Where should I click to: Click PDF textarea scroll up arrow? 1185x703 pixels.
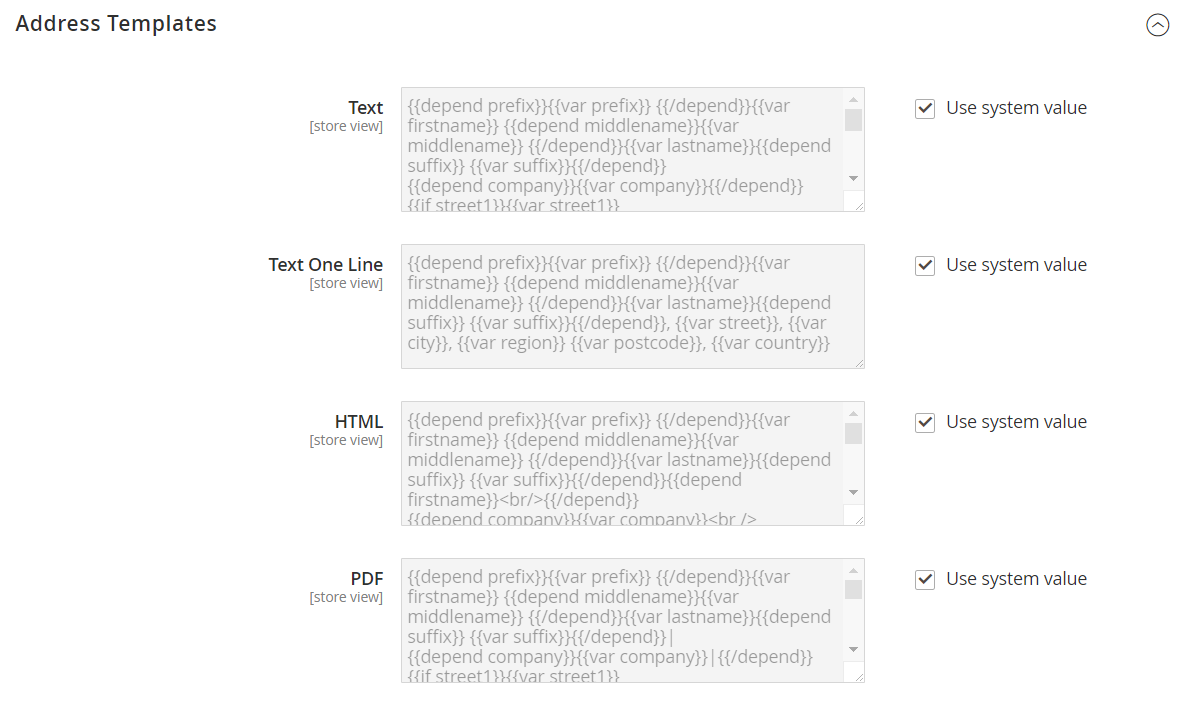(x=853, y=571)
